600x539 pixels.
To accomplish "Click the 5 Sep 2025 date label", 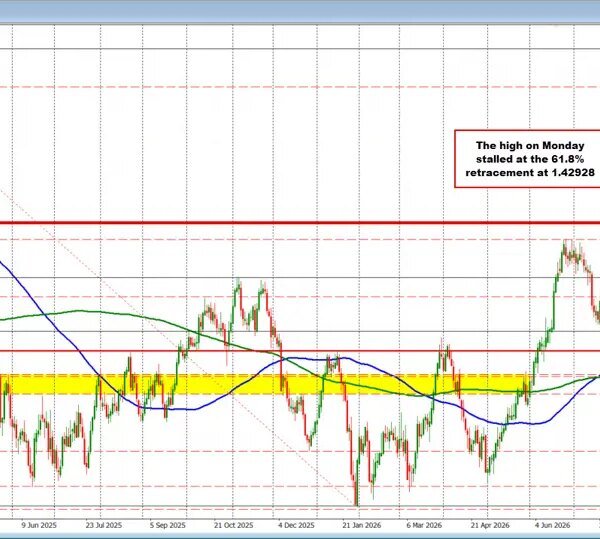I will click(x=168, y=525).
